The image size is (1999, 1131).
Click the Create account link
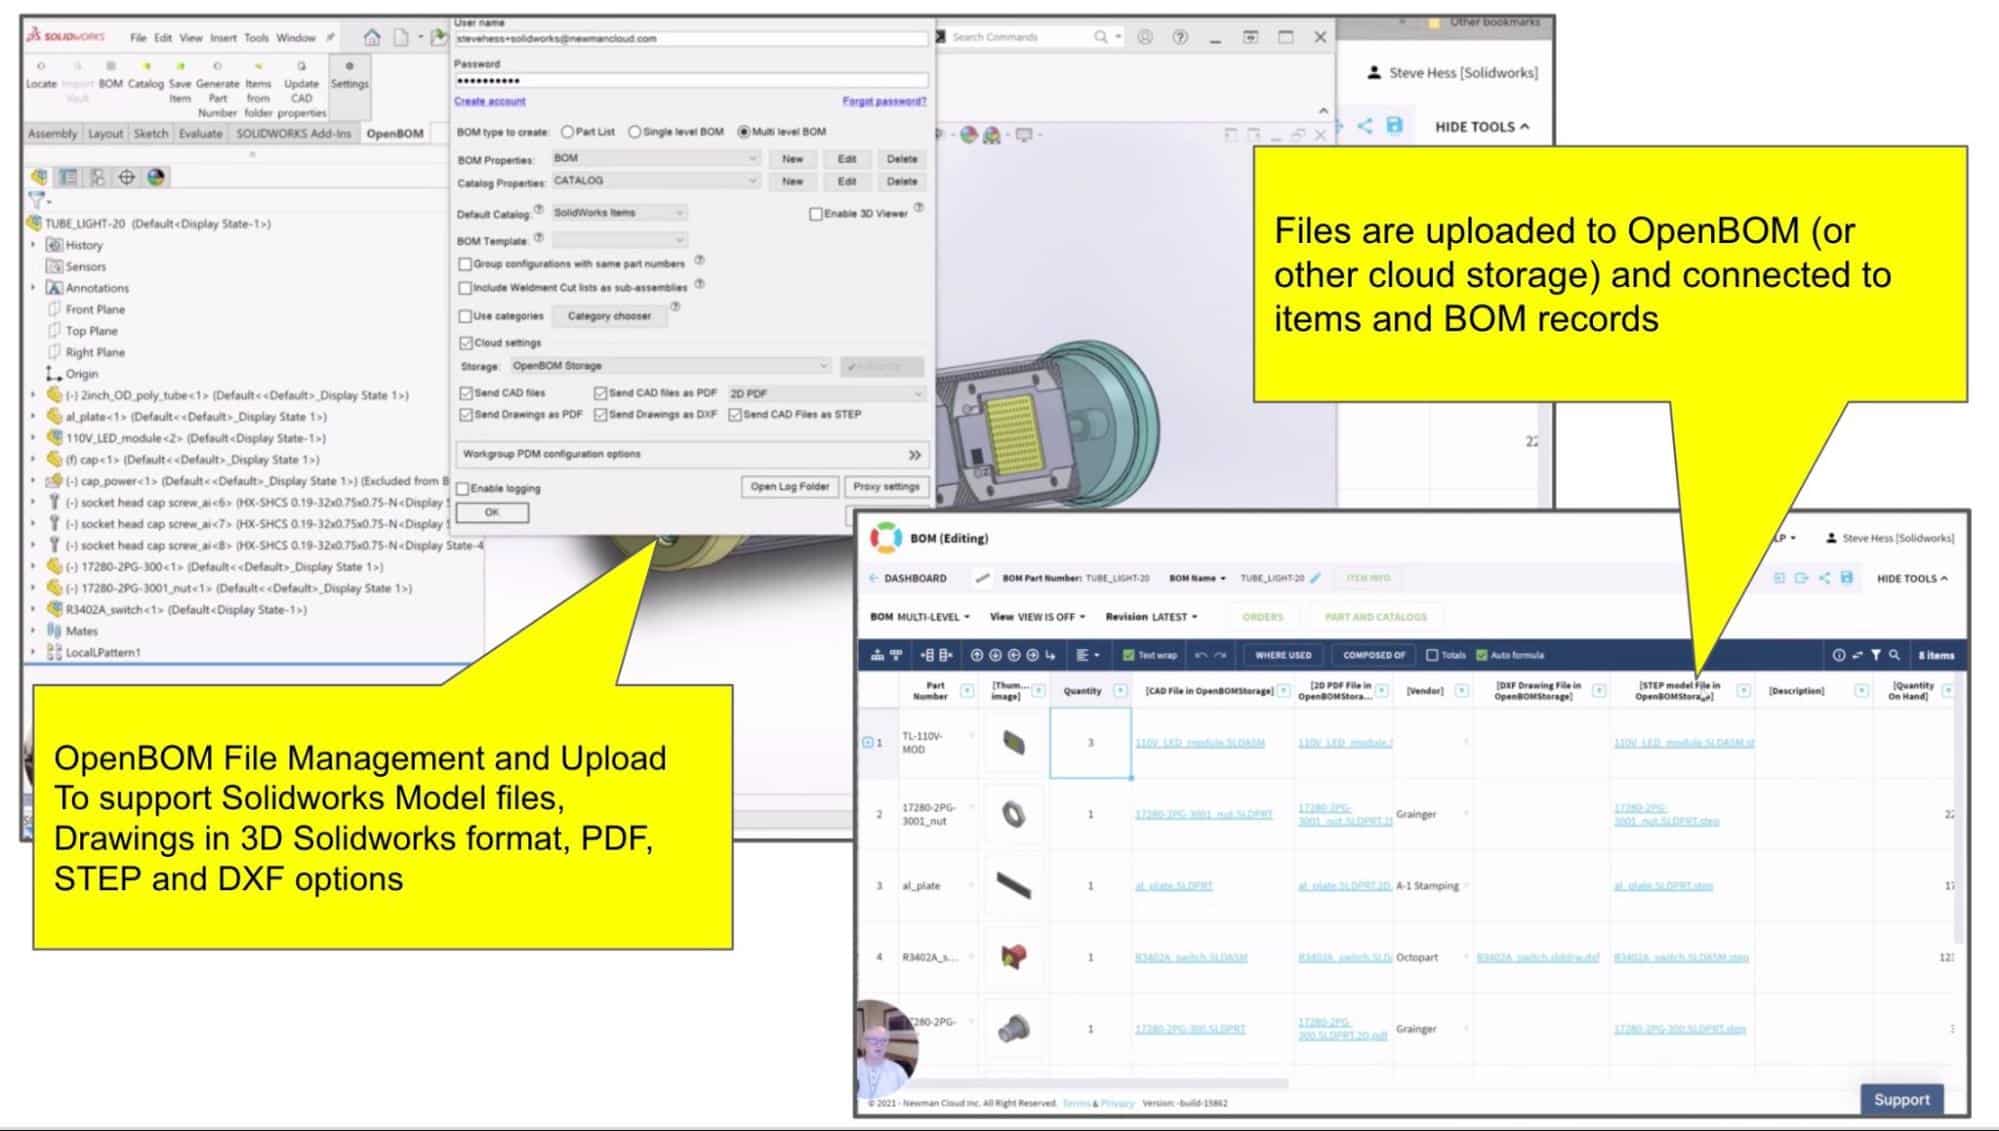[489, 101]
